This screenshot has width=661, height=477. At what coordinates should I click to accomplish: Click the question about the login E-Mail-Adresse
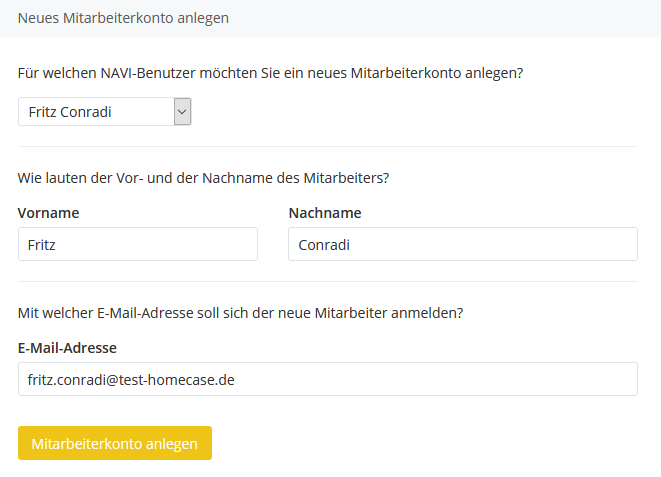[240, 313]
